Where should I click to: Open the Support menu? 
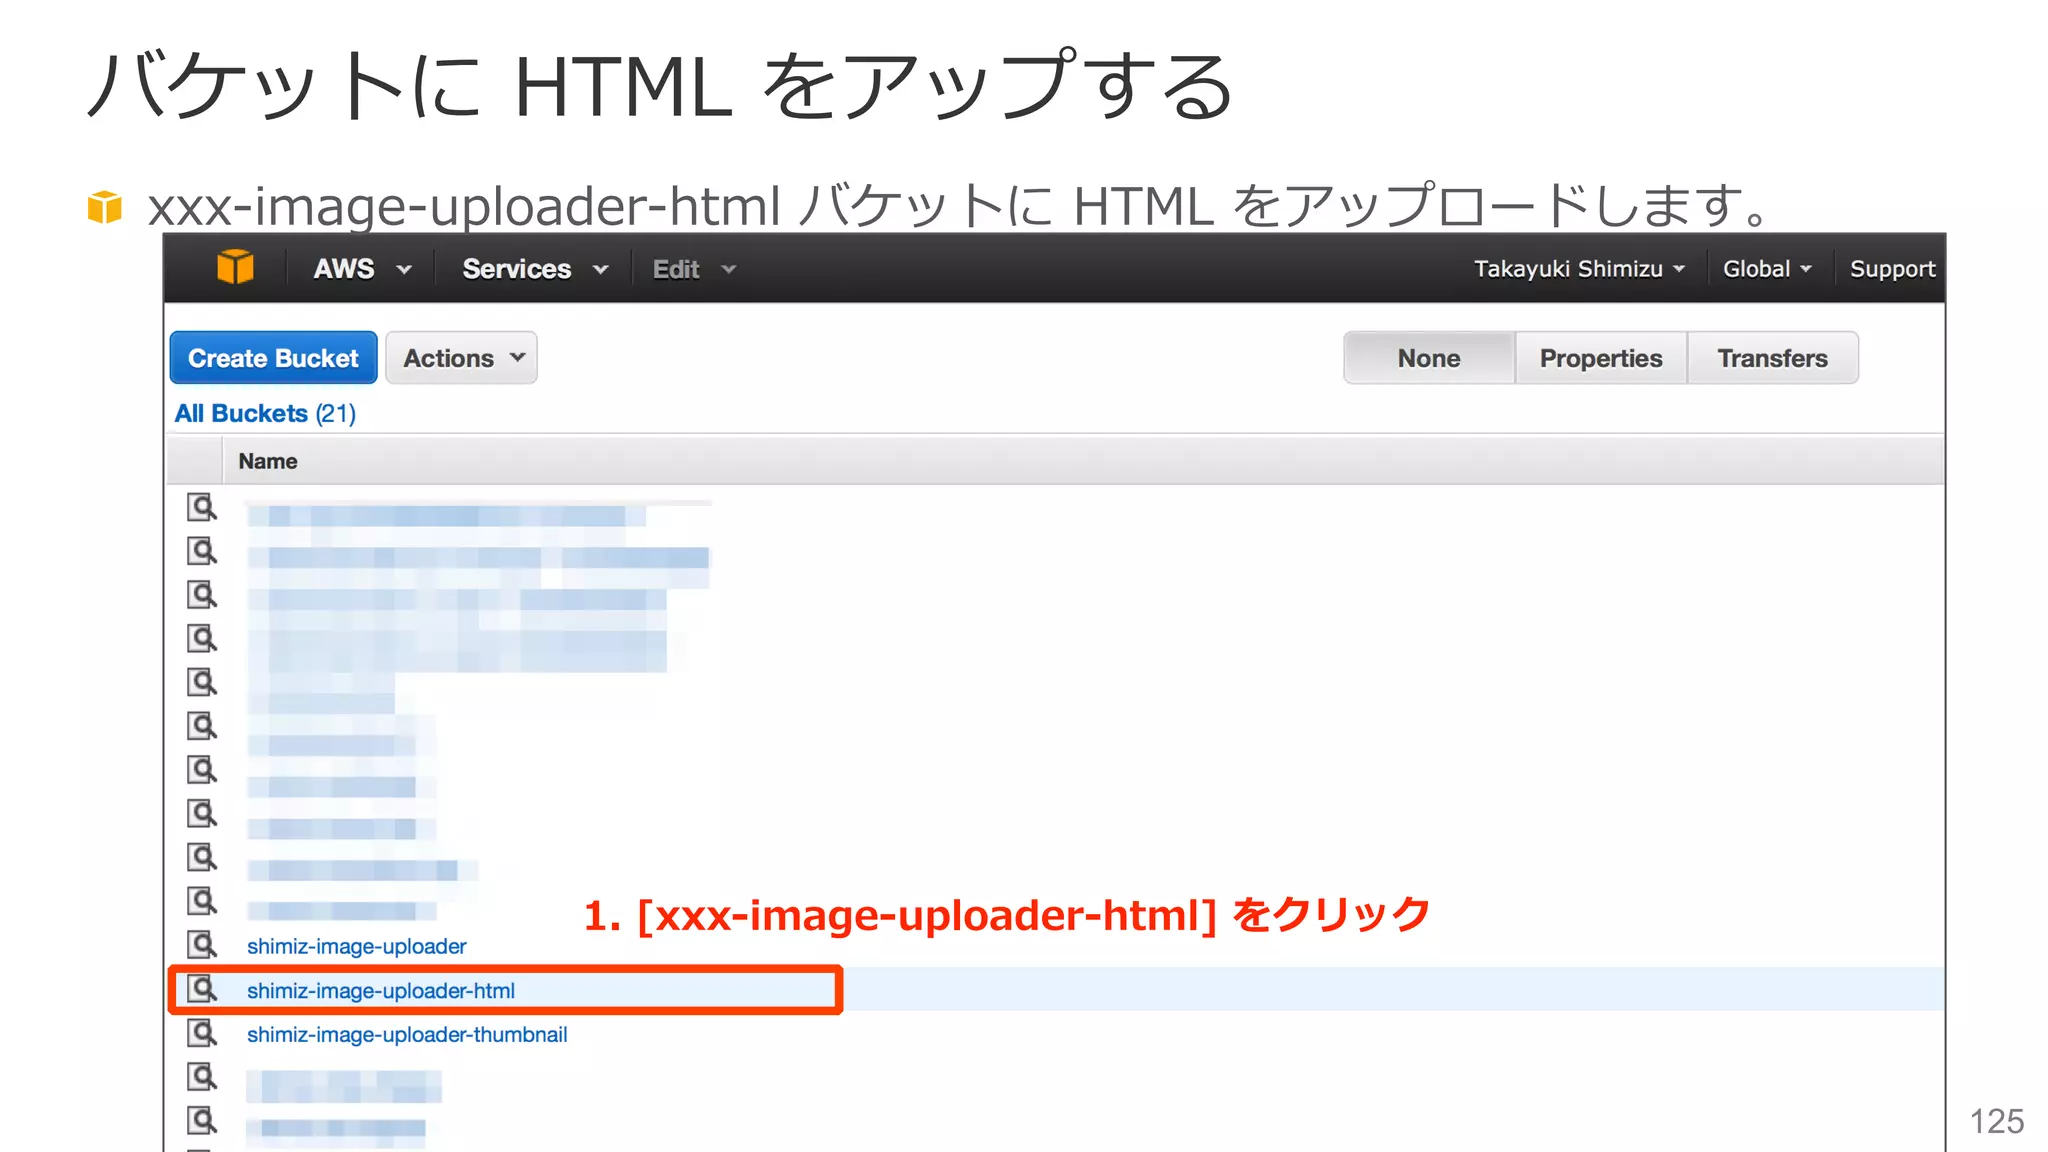pyautogui.click(x=1892, y=269)
